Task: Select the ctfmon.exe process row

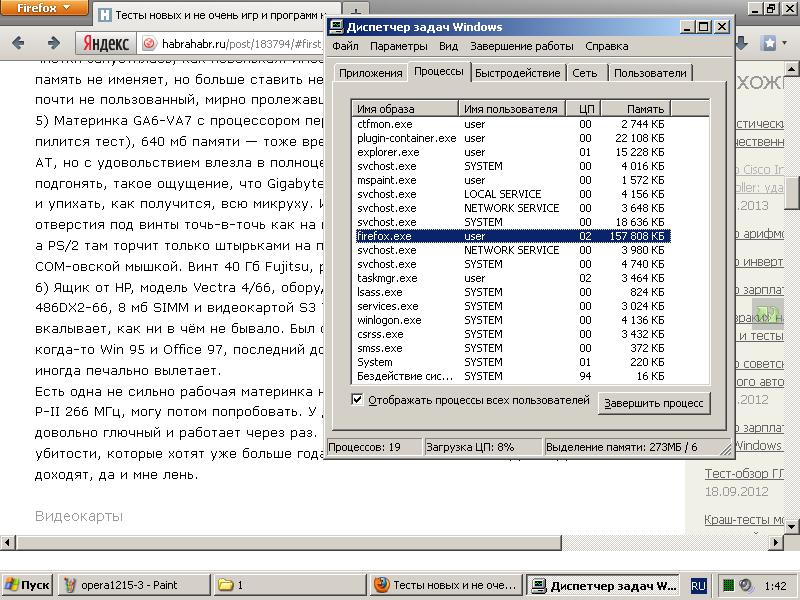Action: click(x=512, y=124)
